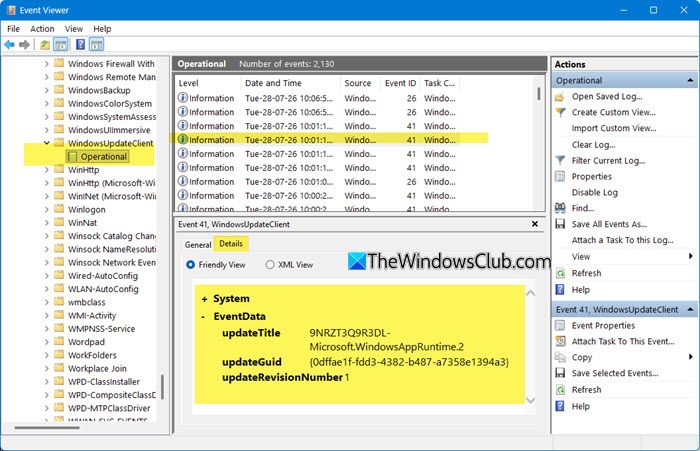Collapse the Operational actions section header
The height and width of the screenshot is (451, 700).
[x=690, y=80]
